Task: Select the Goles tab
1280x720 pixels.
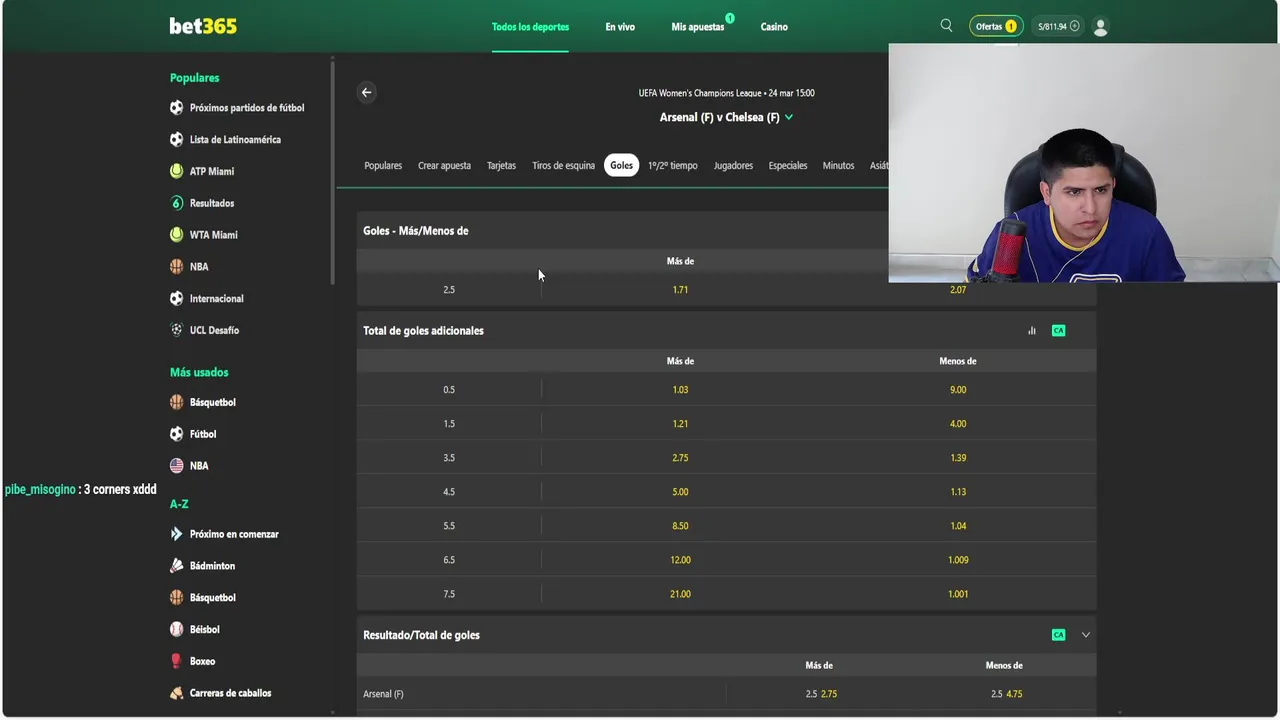Action: [x=622, y=166]
